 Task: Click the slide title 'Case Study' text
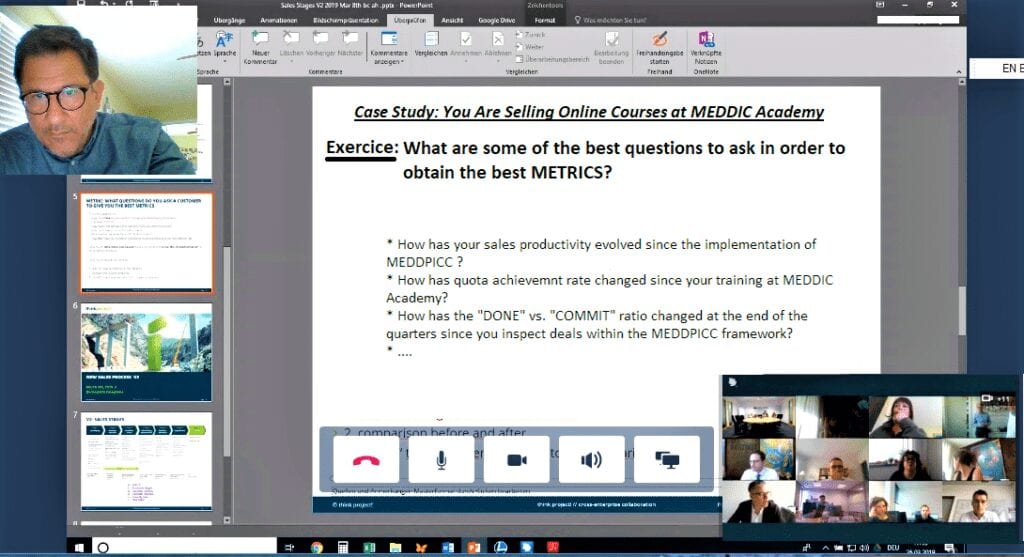coord(589,112)
